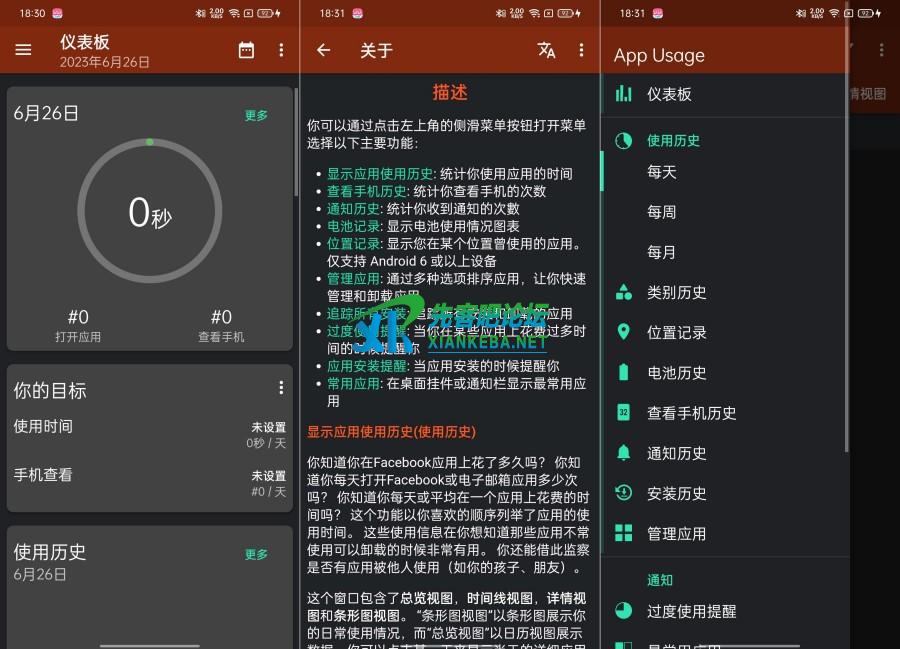Open 安装历史 from the side drawer
900x649 pixels.
point(676,493)
